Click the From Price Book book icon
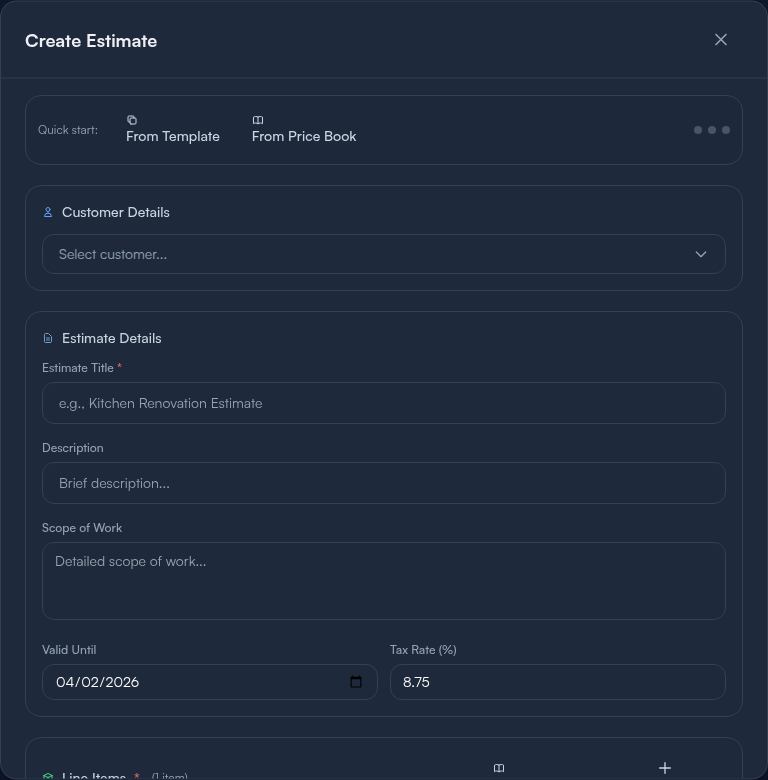Image resolution: width=768 pixels, height=780 pixels. tap(258, 120)
